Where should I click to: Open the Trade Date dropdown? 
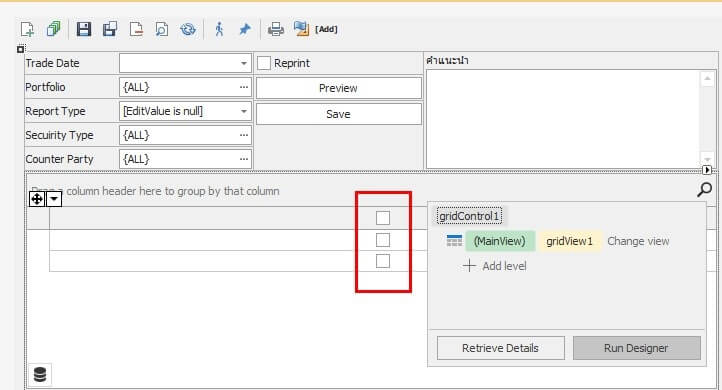click(x=244, y=63)
